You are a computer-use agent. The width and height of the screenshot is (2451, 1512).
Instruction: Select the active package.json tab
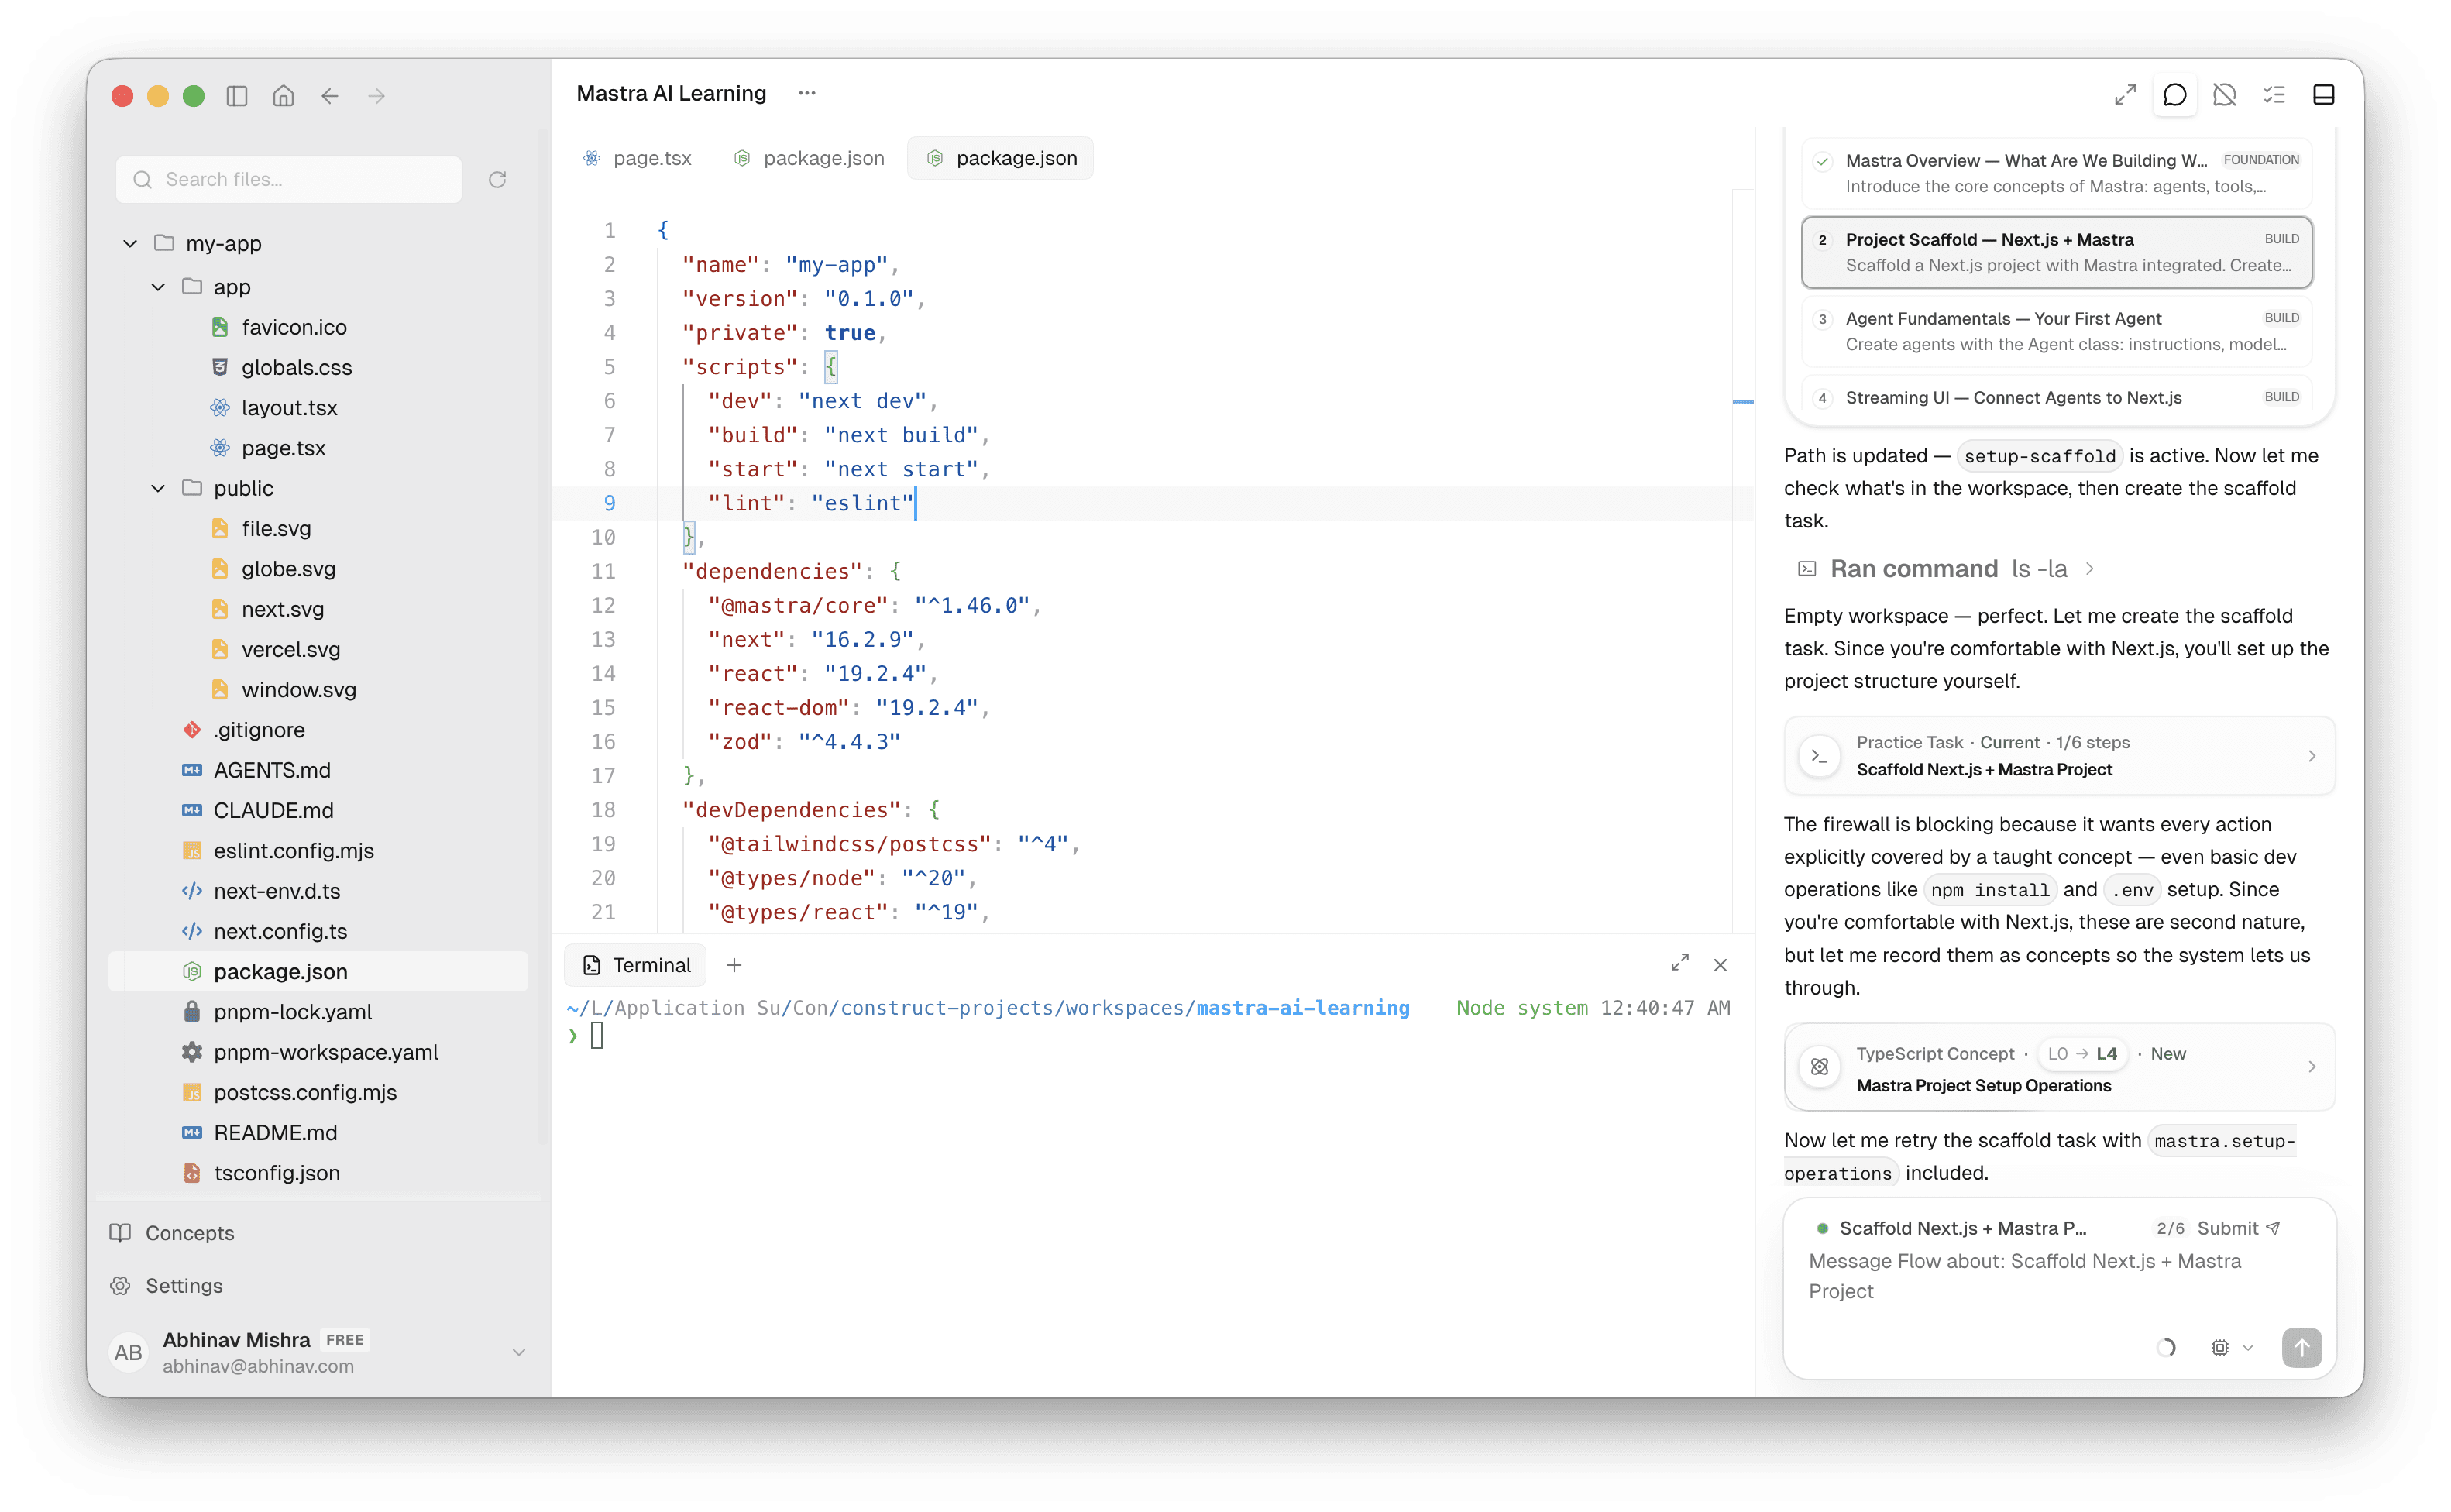tap(1001, 159)
